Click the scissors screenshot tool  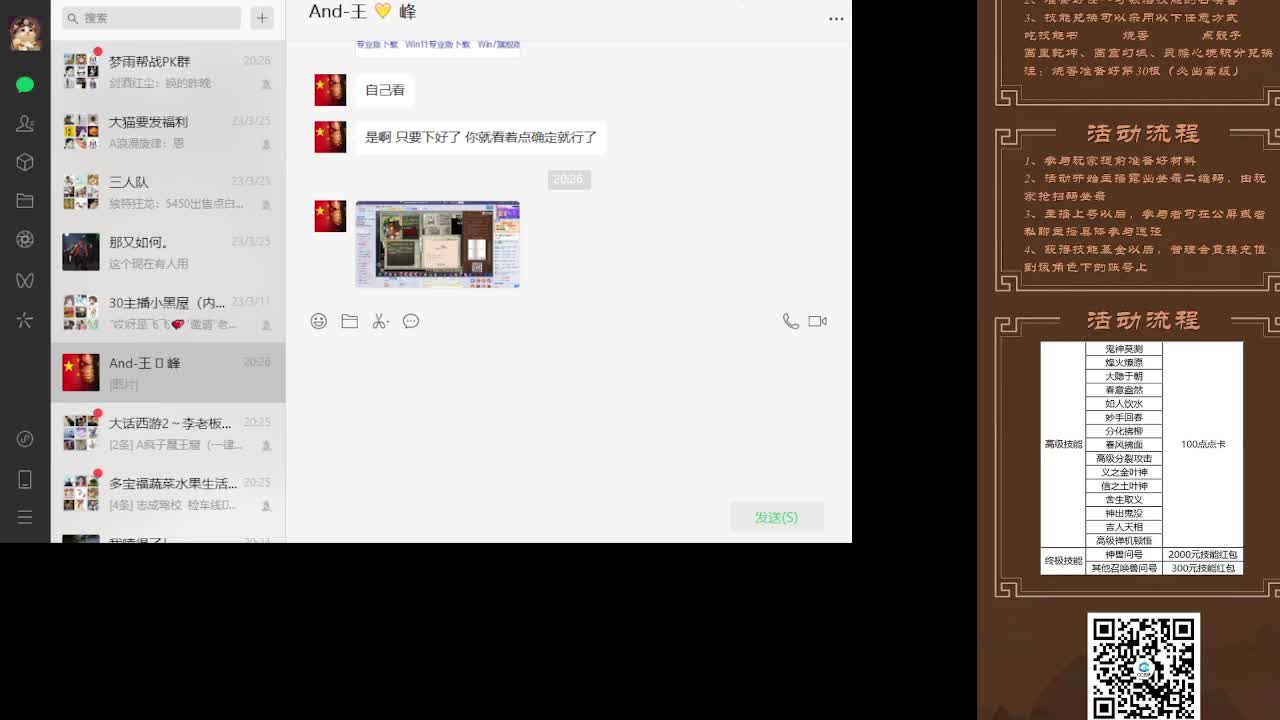click(380, 321)
